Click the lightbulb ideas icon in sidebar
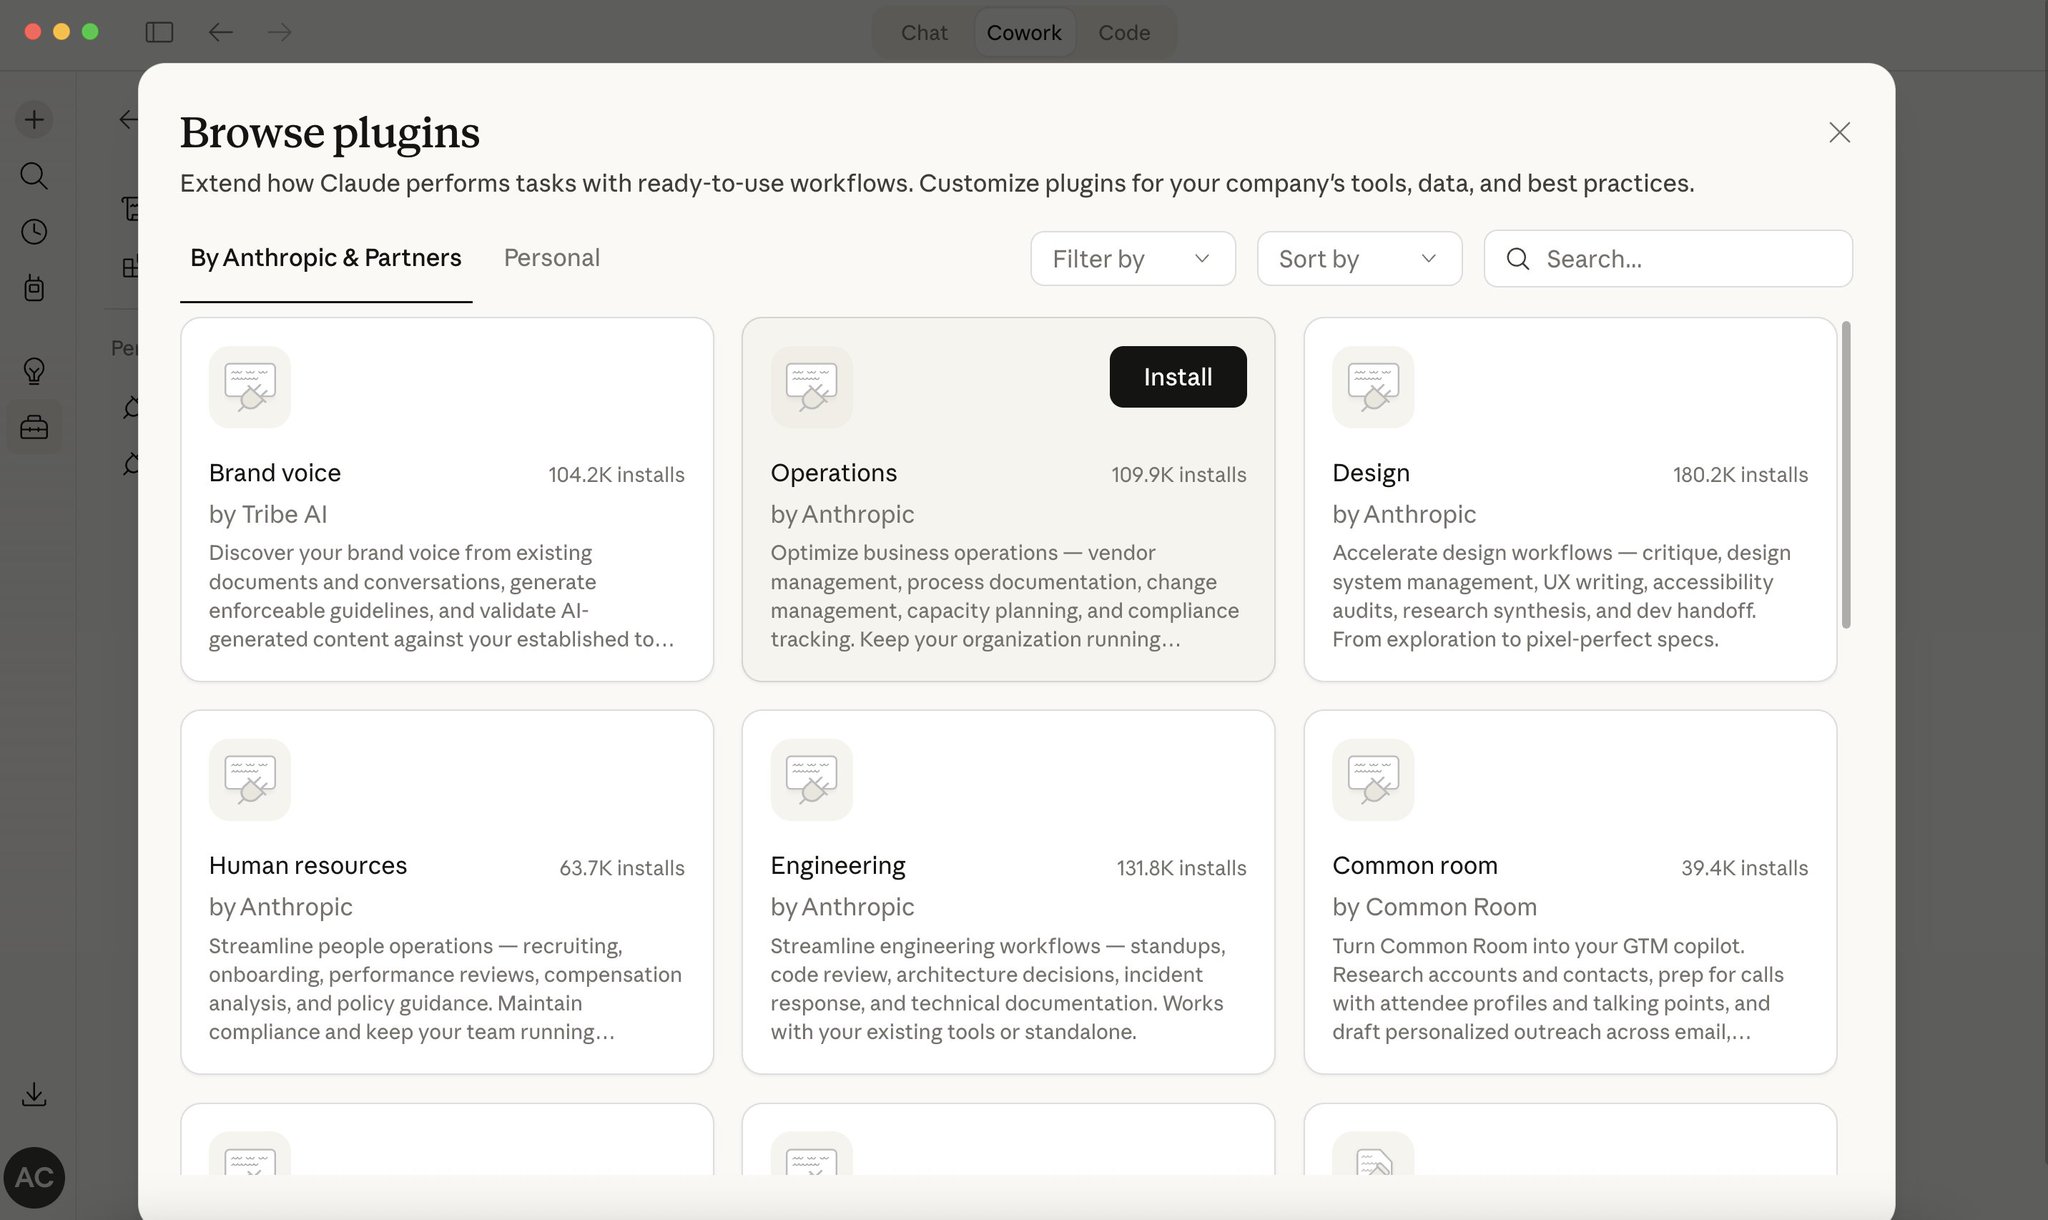Screen dimensions: 2048x1220 pos(34,371)
